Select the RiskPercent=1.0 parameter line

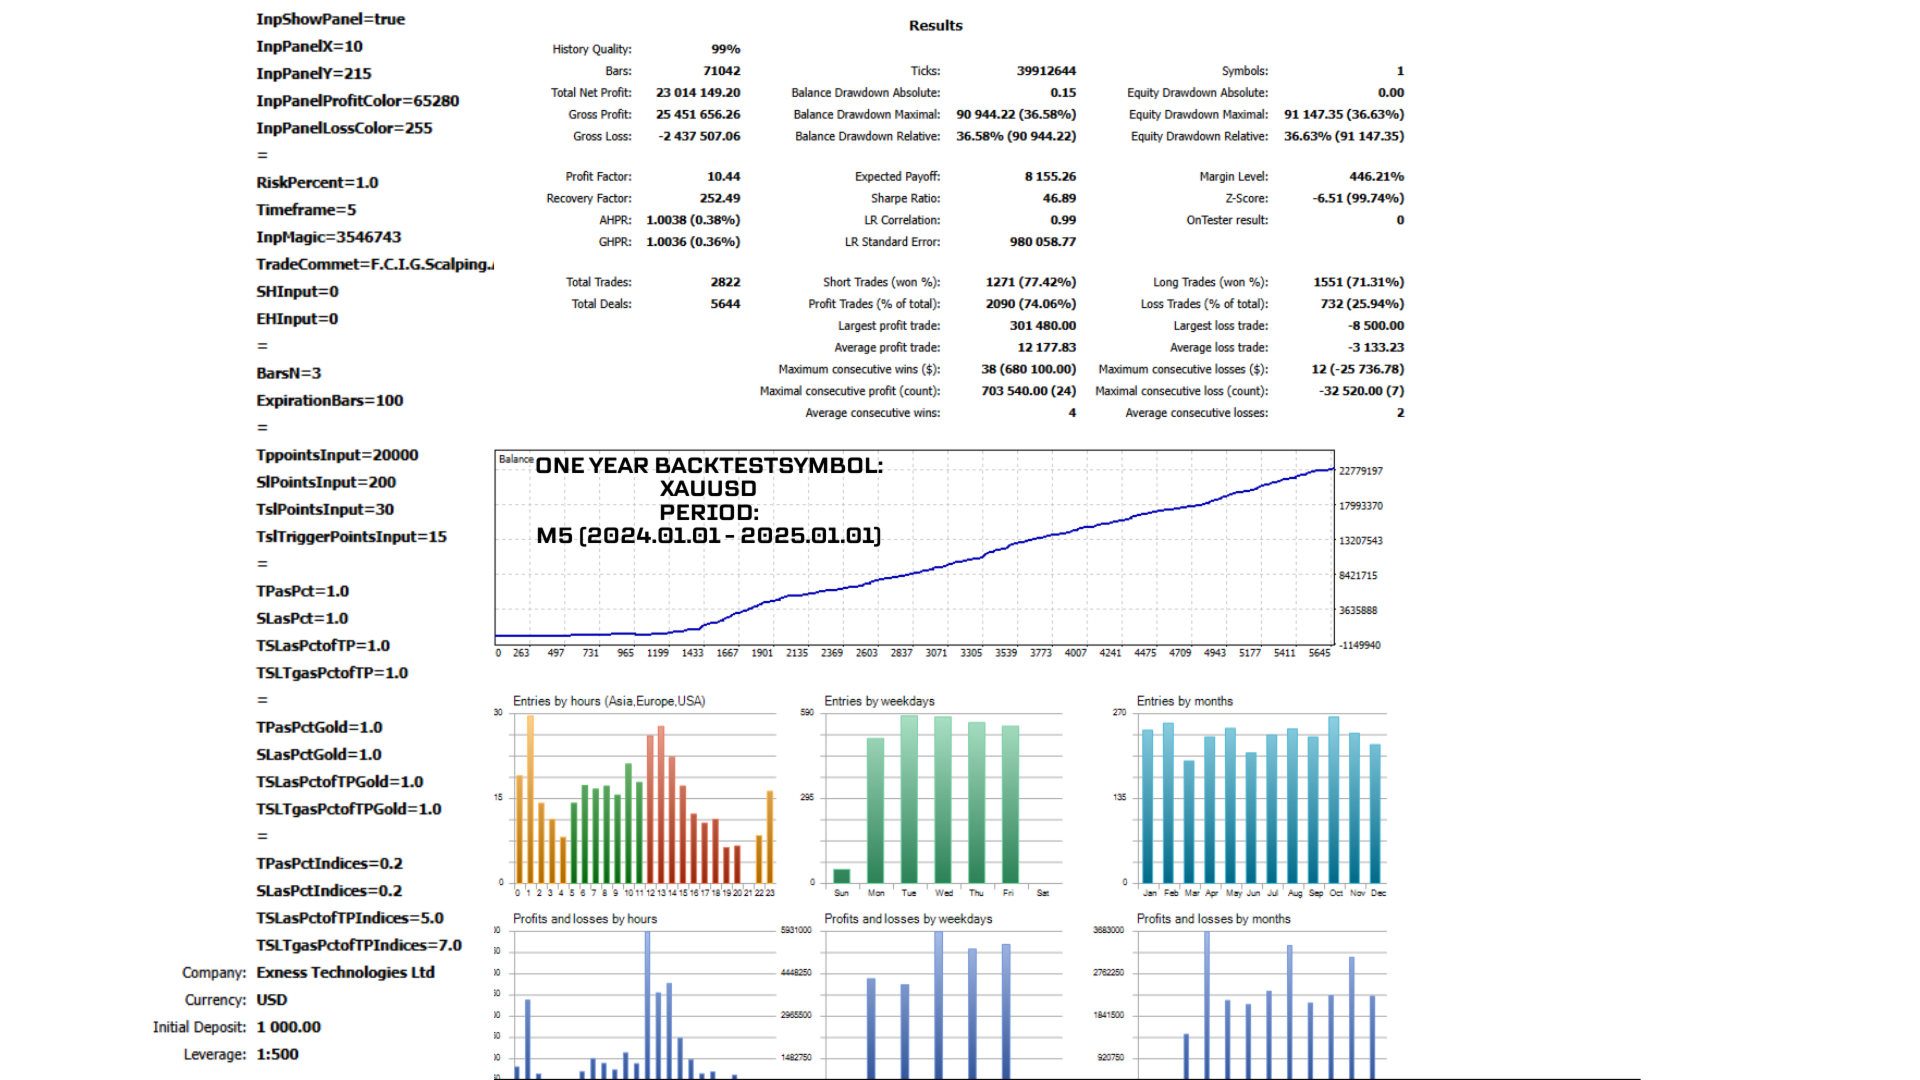tap(317, 183)
